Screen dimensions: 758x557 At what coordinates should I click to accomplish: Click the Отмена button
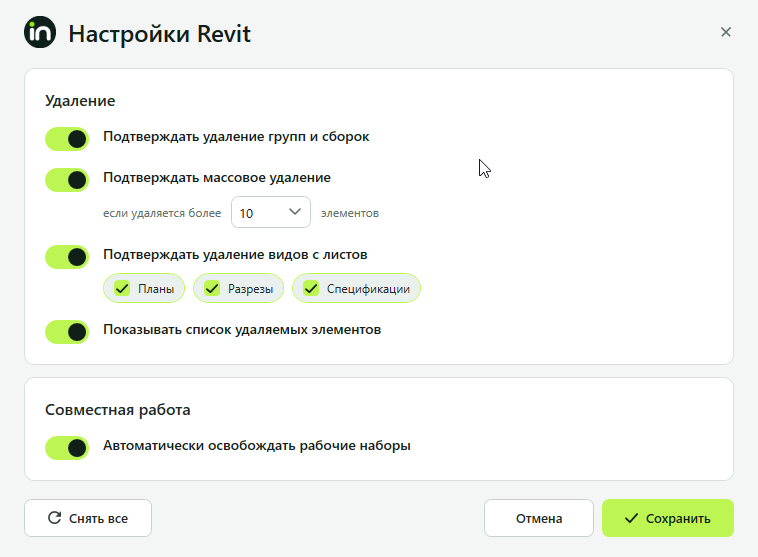539,518
